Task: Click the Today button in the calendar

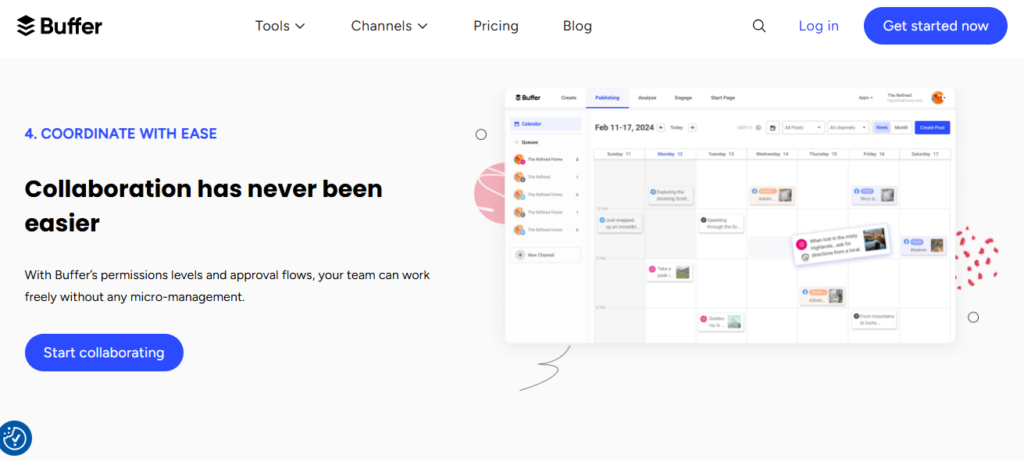Action: (x=677, y=127)
